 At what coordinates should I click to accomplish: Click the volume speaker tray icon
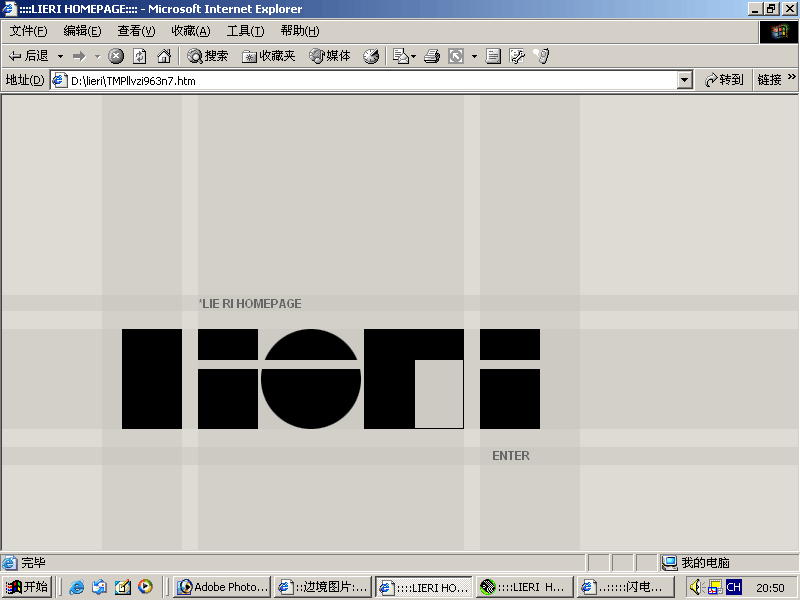(x=696, y=587)
